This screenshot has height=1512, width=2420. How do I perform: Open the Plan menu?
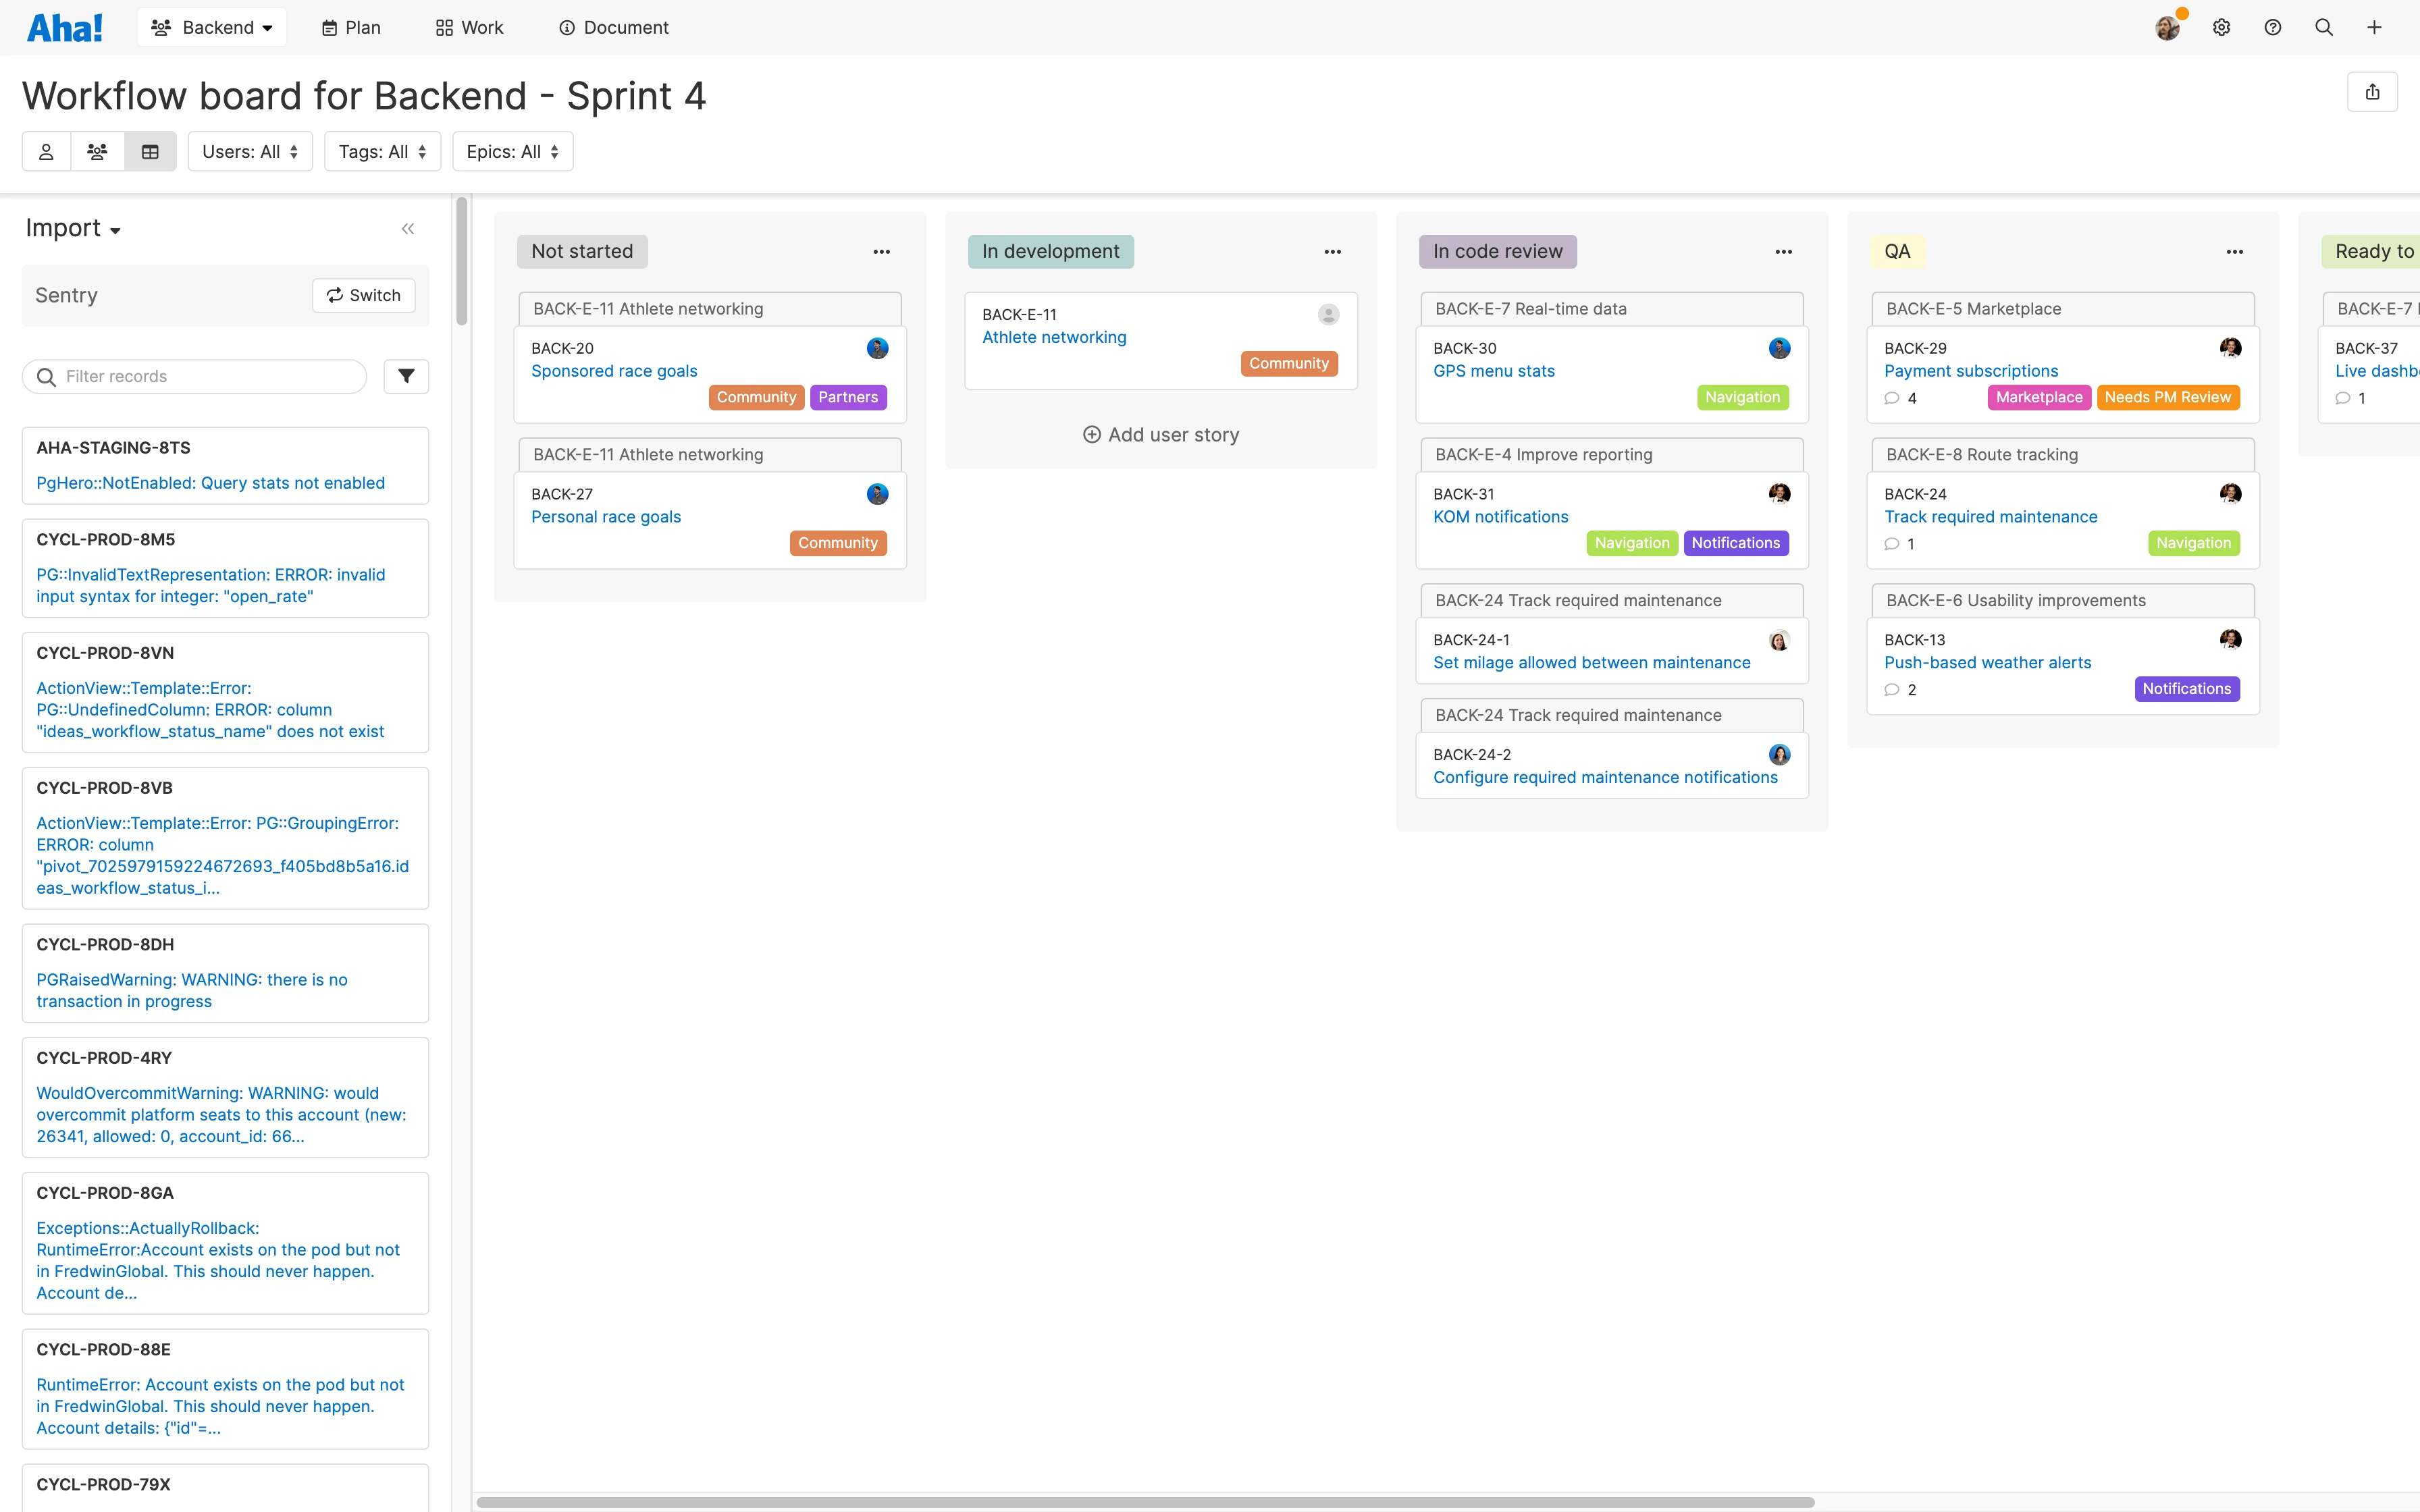351,28
